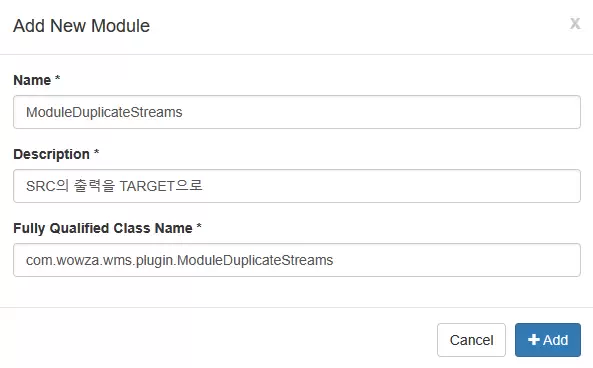The image size is (593, 368).
Task: Close the Add New Module dialog
Action: pyautogui.click(x=575, y=23)
